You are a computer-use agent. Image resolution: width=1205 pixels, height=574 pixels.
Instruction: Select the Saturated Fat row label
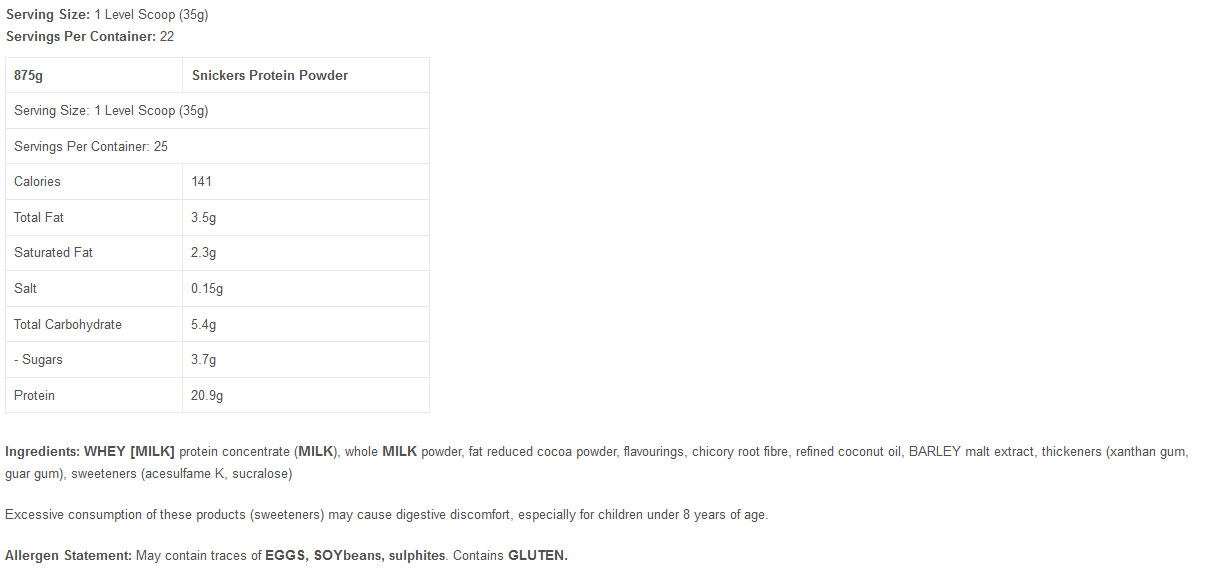(x=53, y=252)
